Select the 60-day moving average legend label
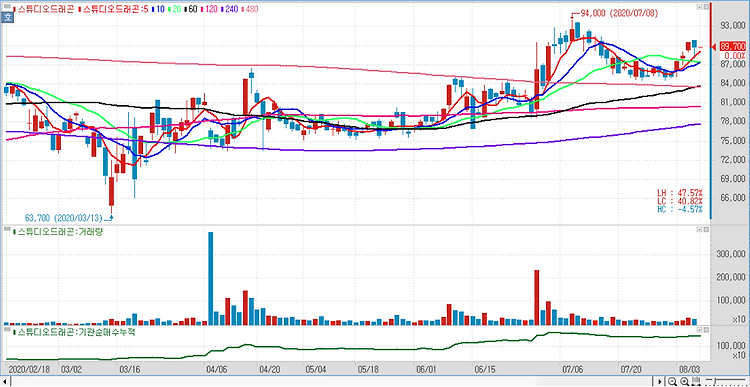Image resolution: width=750 pixels, height=387 pixels. (x=190, y=9)
